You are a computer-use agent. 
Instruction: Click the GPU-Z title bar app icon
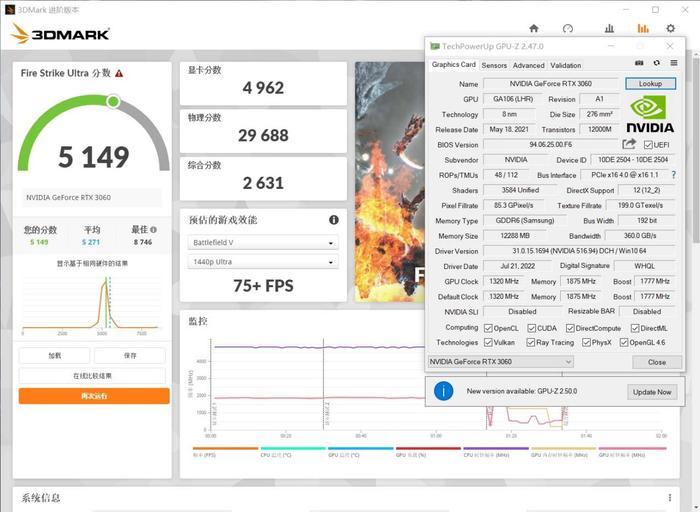tap(434, 46)
